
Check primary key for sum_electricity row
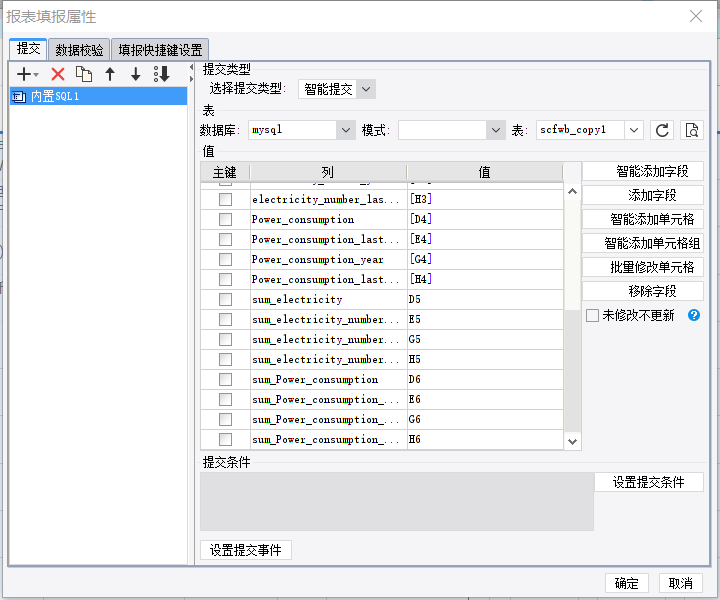225,299
